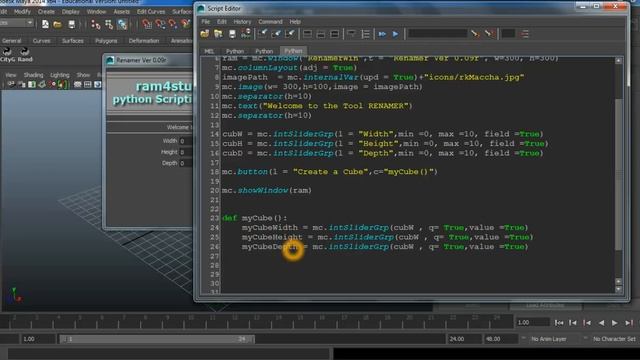Click CityG python shelf button
This screenshot has height=360, width=640.
7,55
